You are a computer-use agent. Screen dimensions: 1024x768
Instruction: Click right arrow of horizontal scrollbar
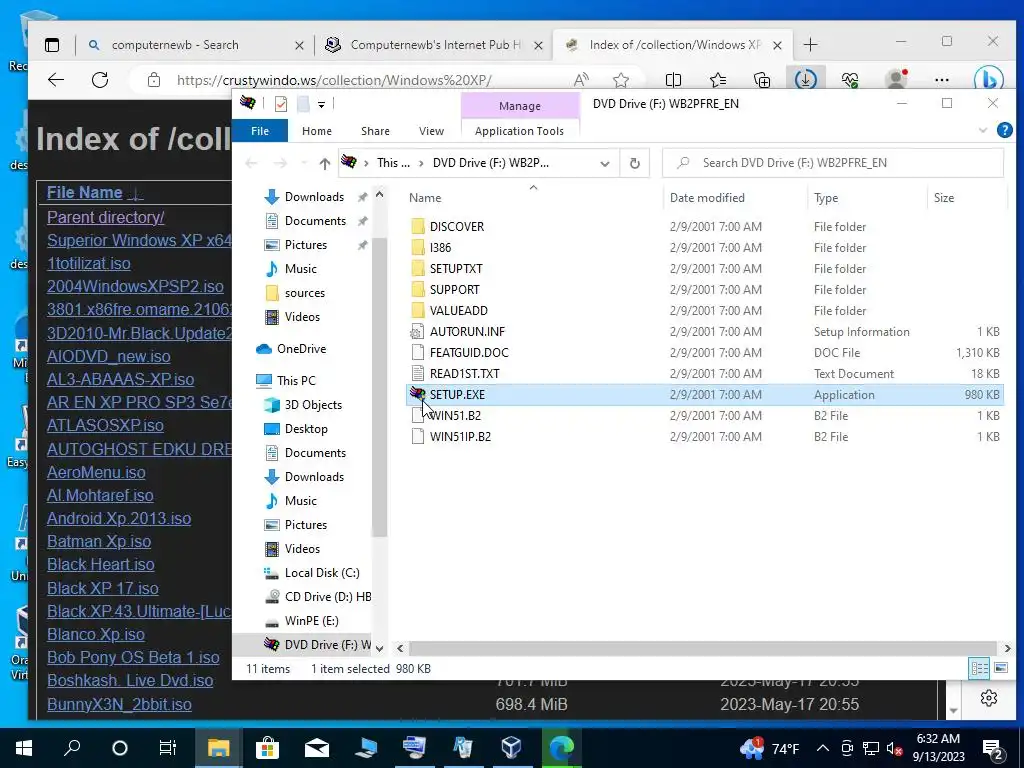click(x=1007, y=648)
